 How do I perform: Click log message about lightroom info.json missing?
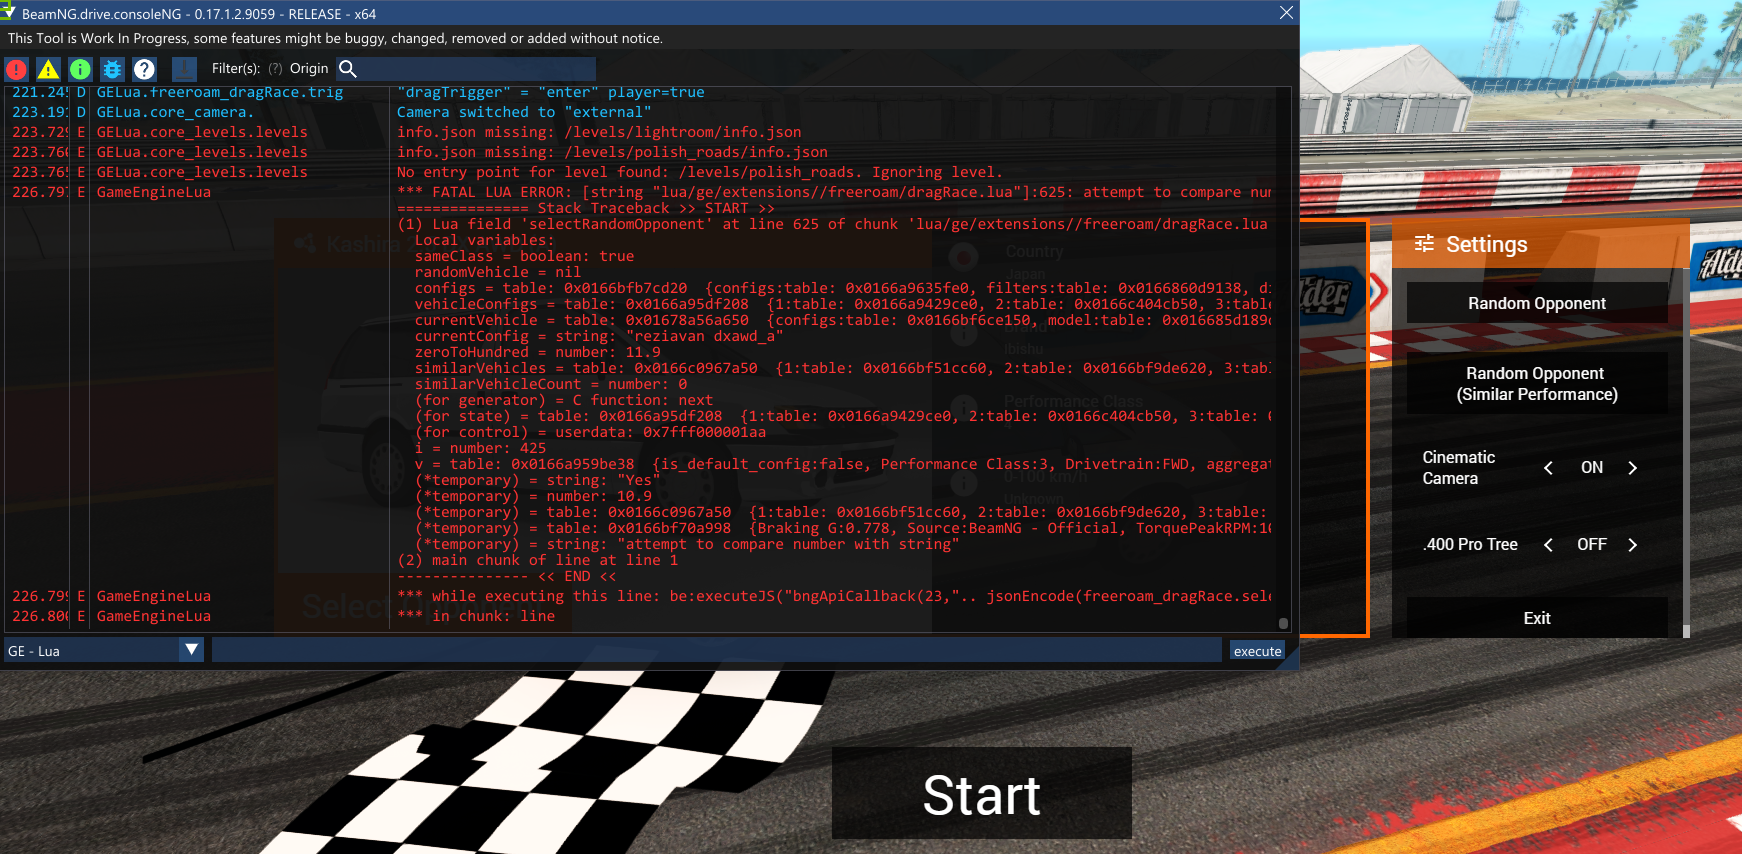coord(599,132)
